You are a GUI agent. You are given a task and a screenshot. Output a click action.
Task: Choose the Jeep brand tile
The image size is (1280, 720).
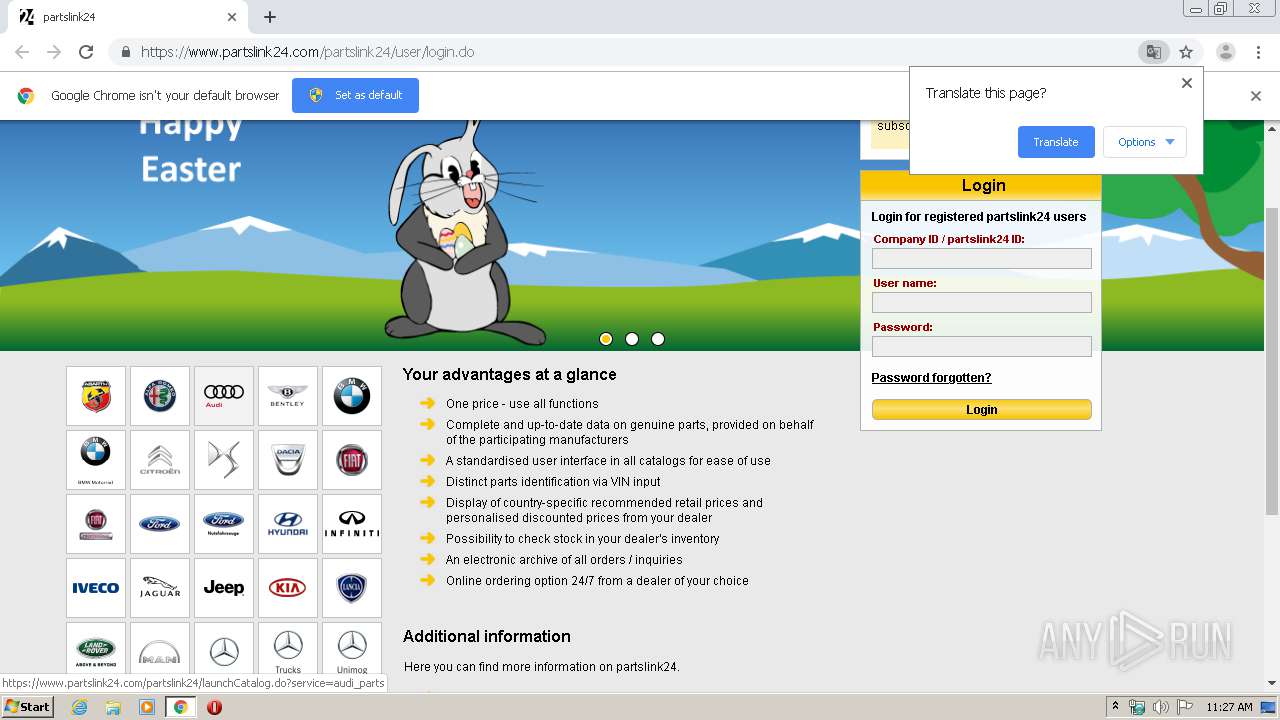224,588
